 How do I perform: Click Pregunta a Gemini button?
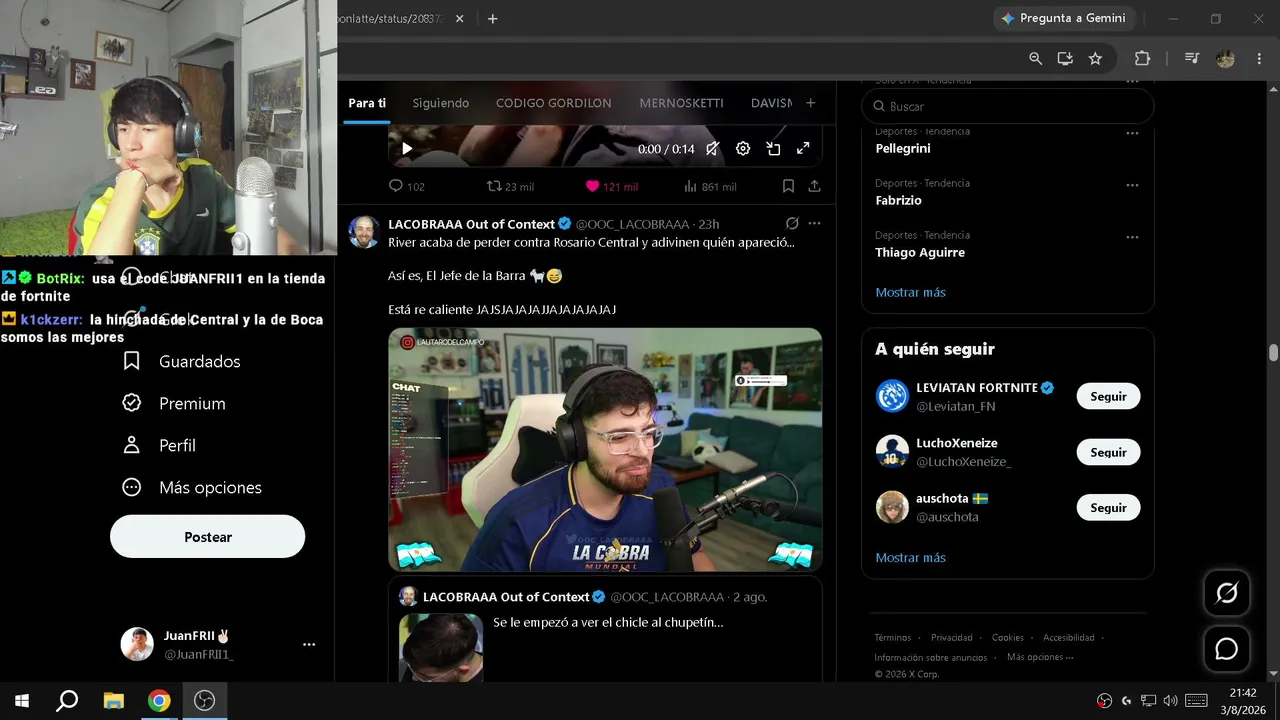pyautogui.click(x=1064, y=18)
